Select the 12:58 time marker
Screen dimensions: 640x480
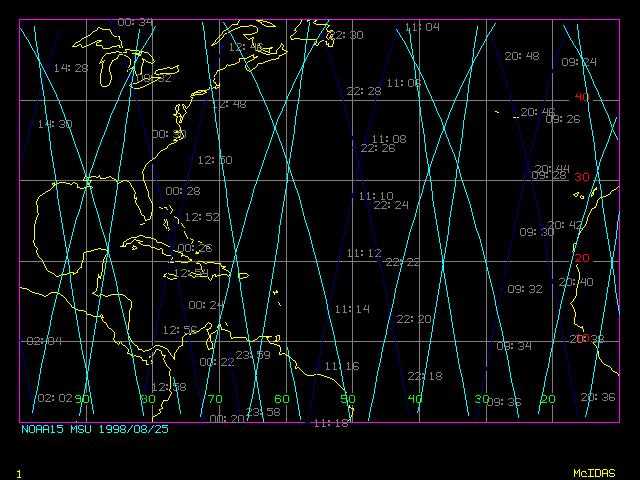[x=169, y=387]
